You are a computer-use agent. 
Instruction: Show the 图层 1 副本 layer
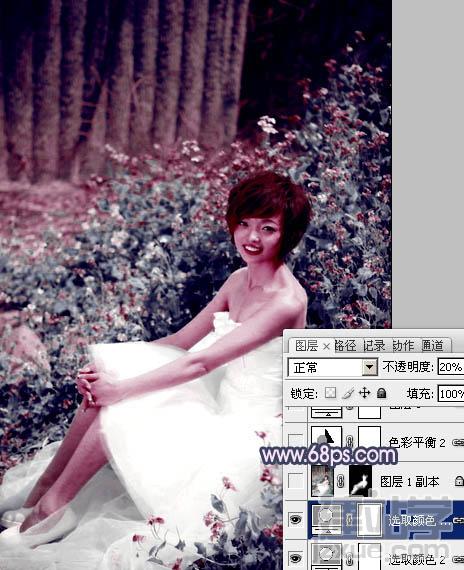pyautogui.click(x=295, y=481)
